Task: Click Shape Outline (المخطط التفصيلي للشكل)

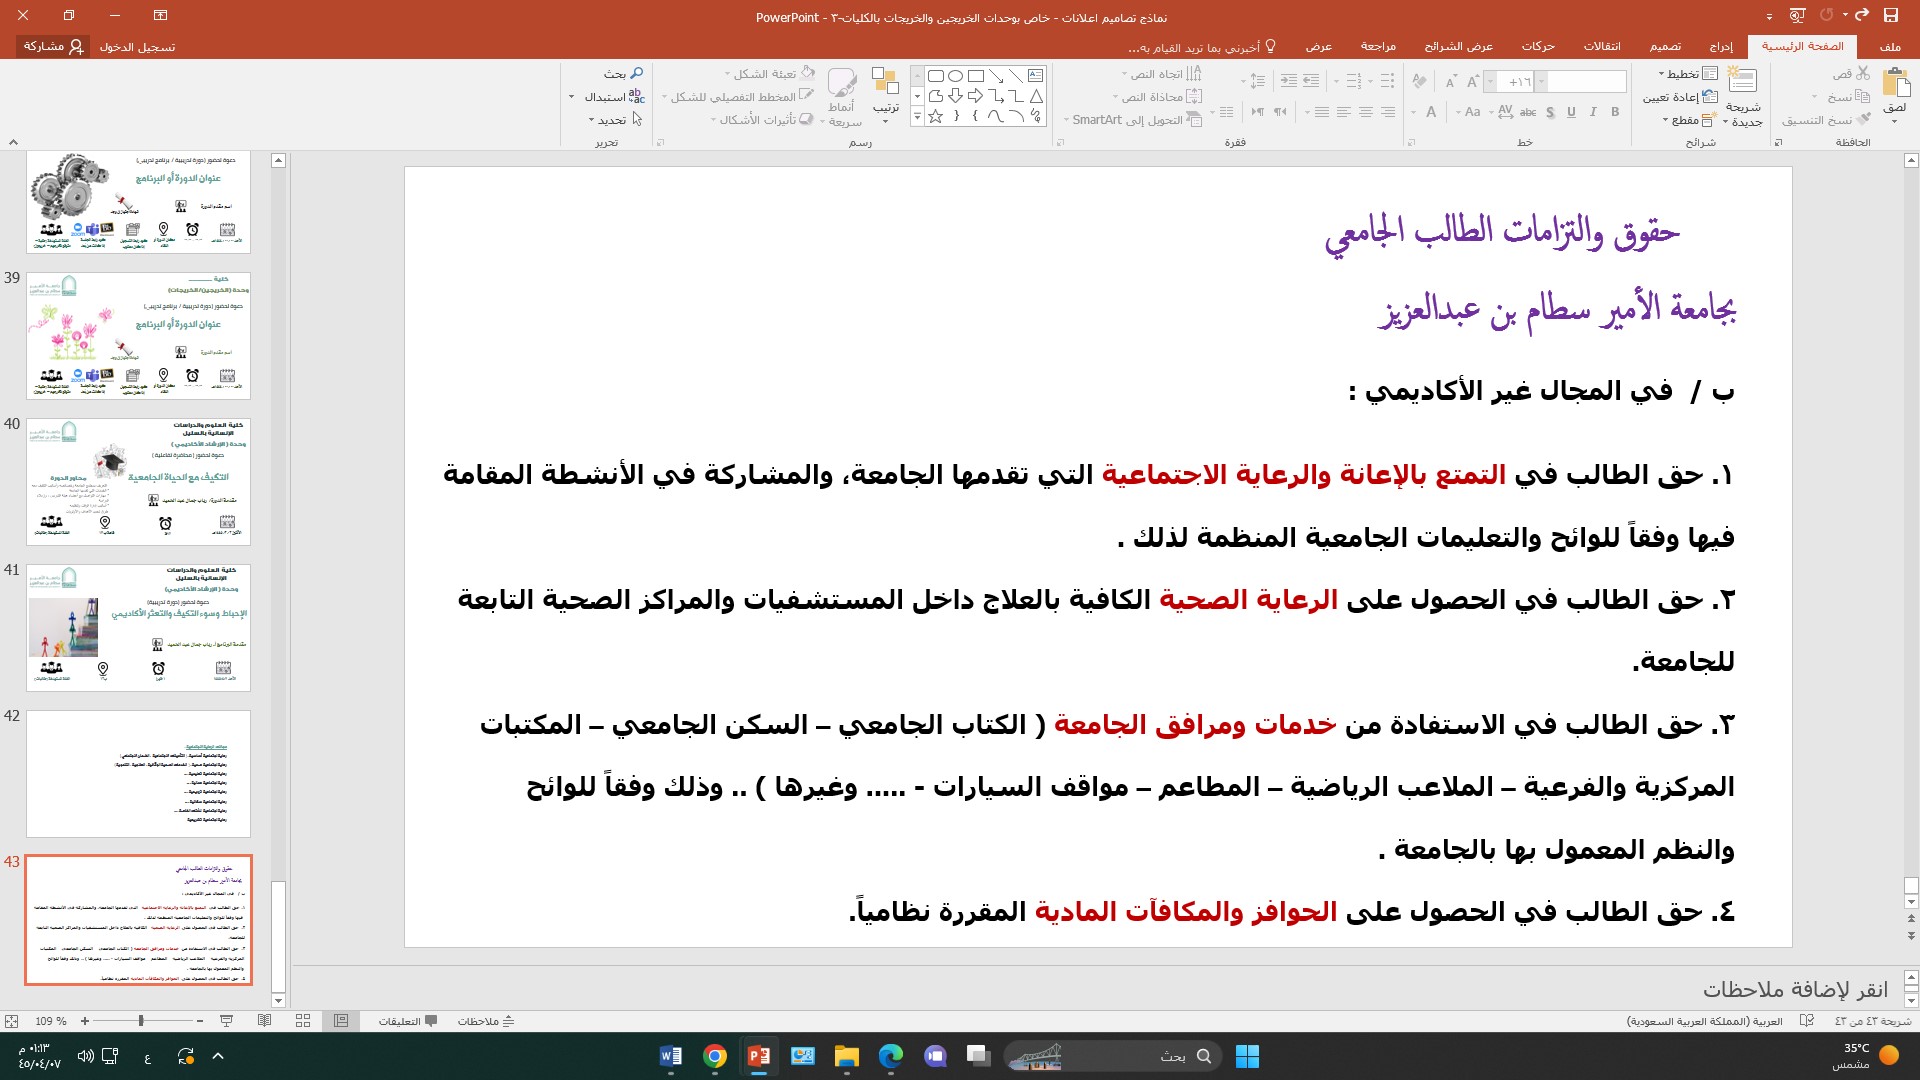Action: [x=739, y=97]
